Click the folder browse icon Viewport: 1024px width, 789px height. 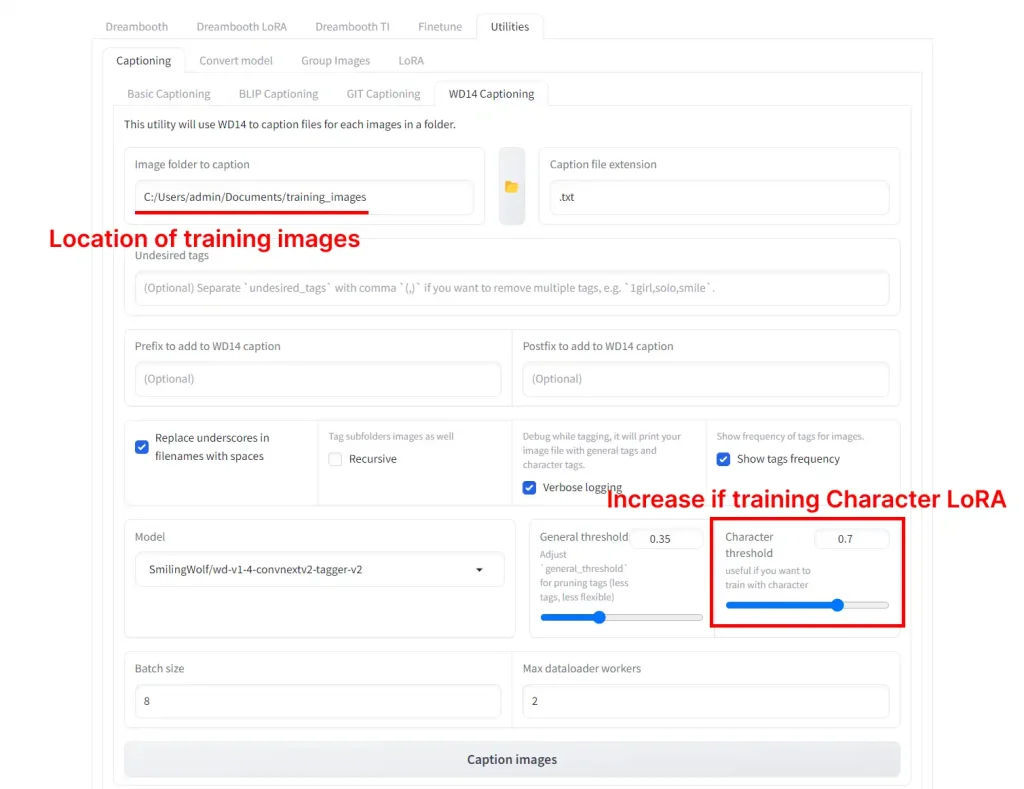pyautogui.click(x=511, y=187)
